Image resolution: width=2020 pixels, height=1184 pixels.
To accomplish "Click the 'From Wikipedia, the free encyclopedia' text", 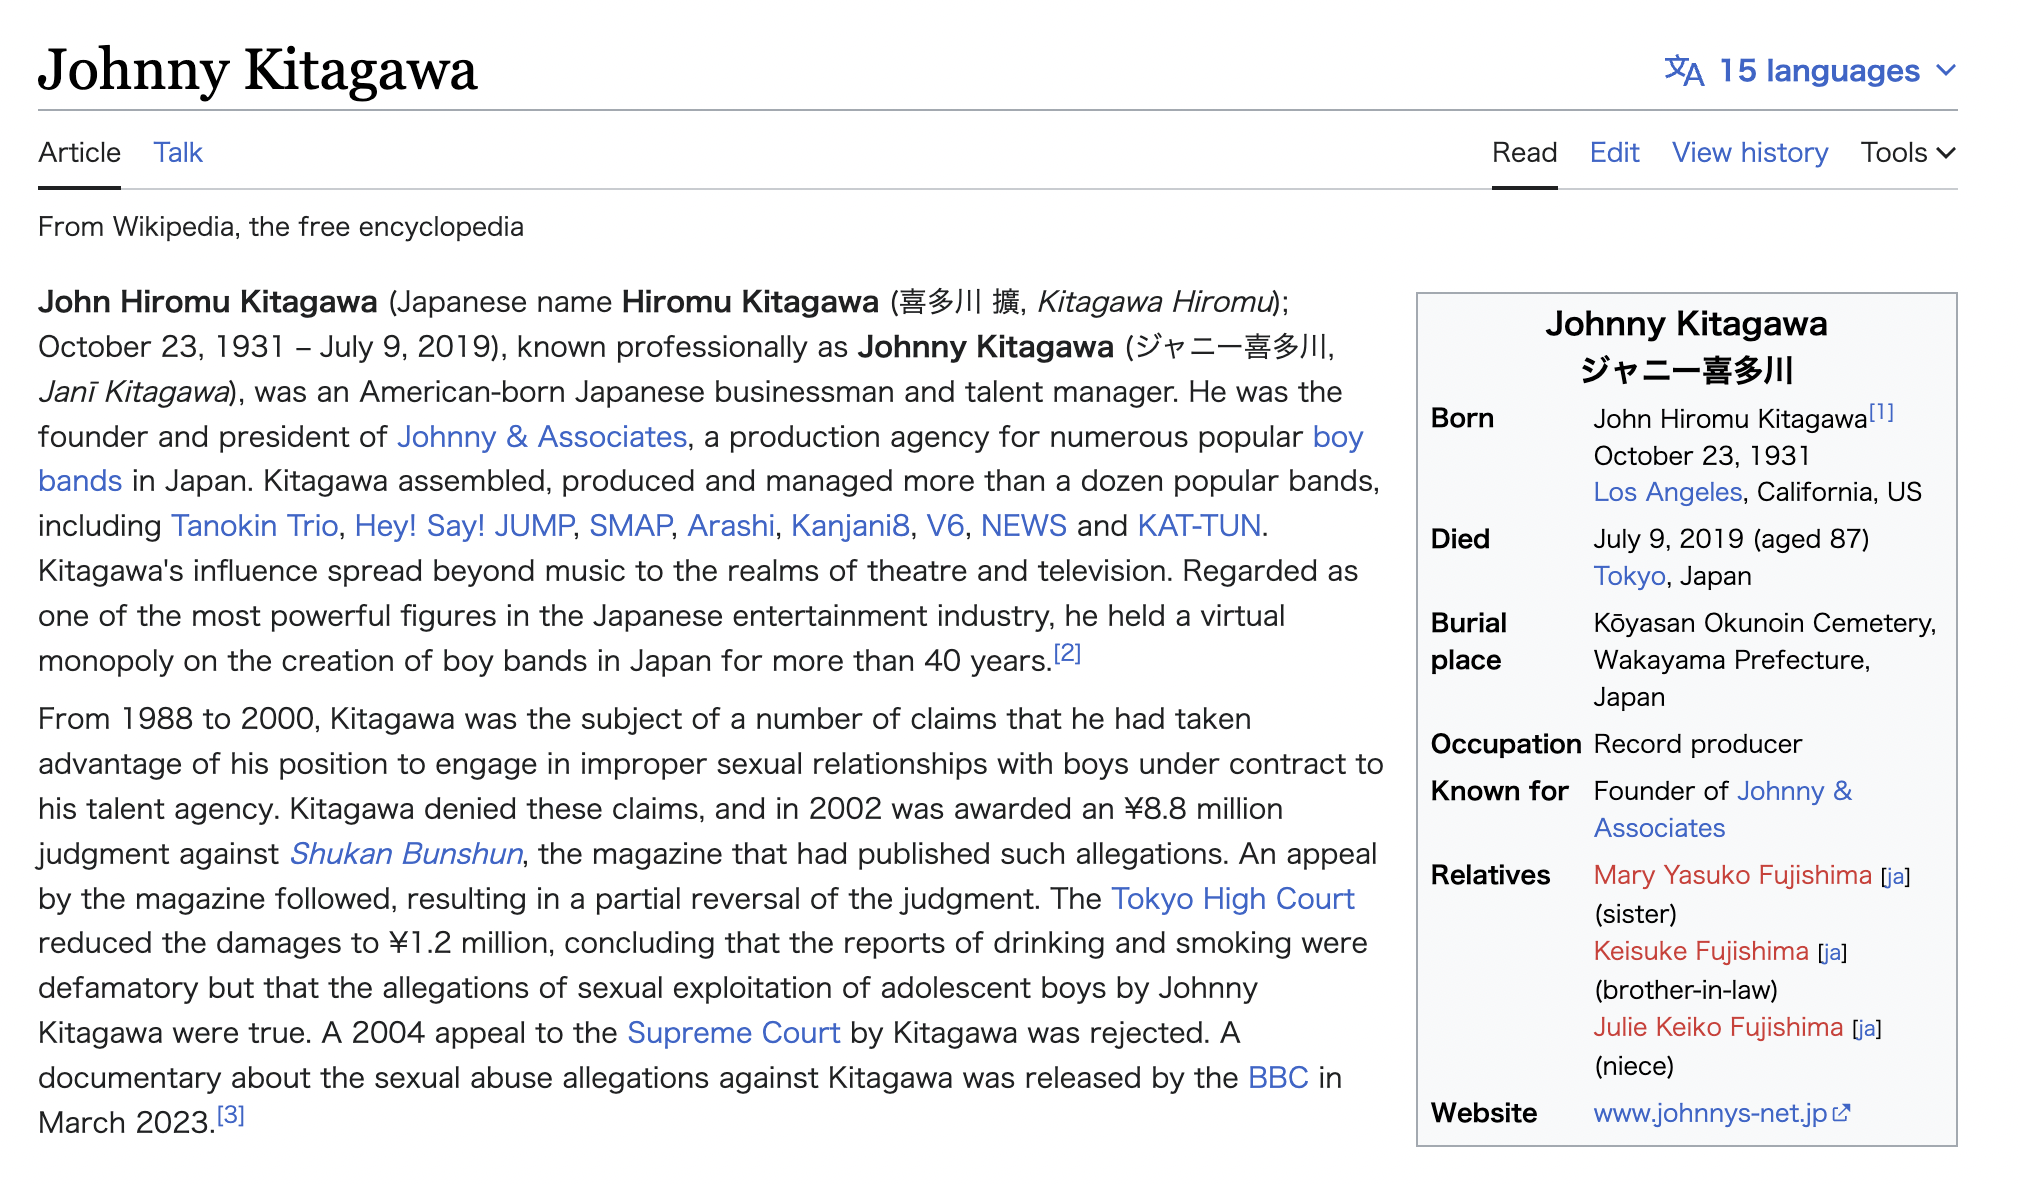I will [281, 227].
